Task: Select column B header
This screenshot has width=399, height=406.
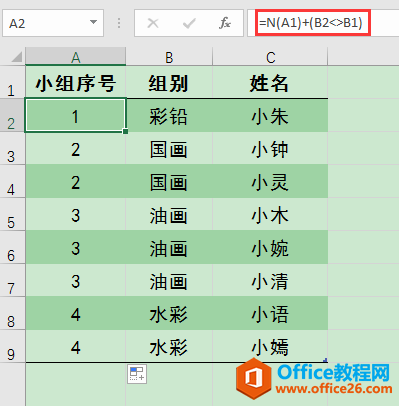Action: click(x=169, y=56)
